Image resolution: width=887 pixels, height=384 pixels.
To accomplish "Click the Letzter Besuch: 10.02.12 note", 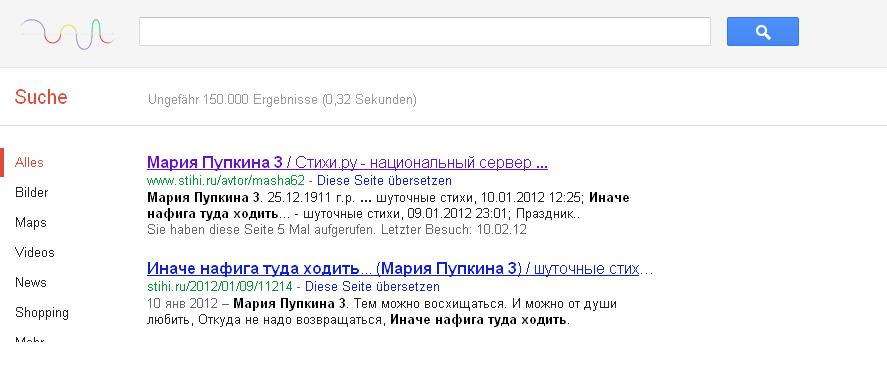I will pyautogui.click(x=454, y=230).
